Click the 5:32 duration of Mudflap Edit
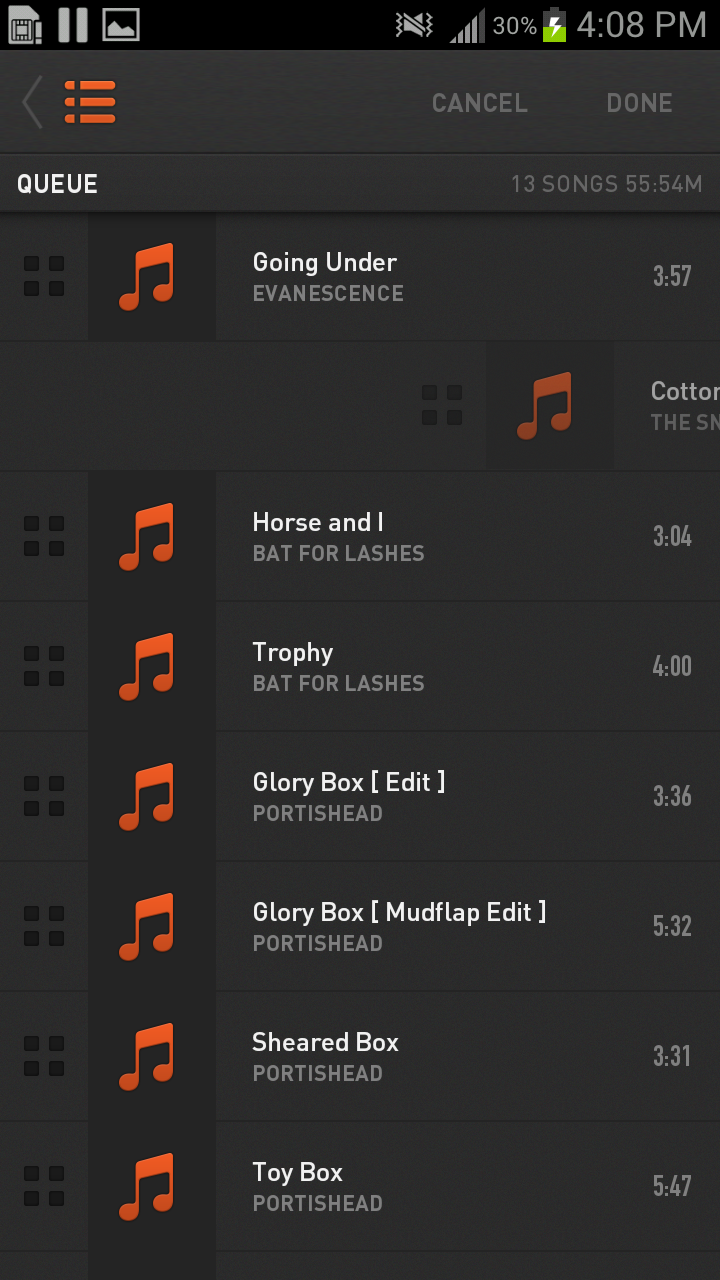This screenshot has width=720, height=1280. pos(672,926)
